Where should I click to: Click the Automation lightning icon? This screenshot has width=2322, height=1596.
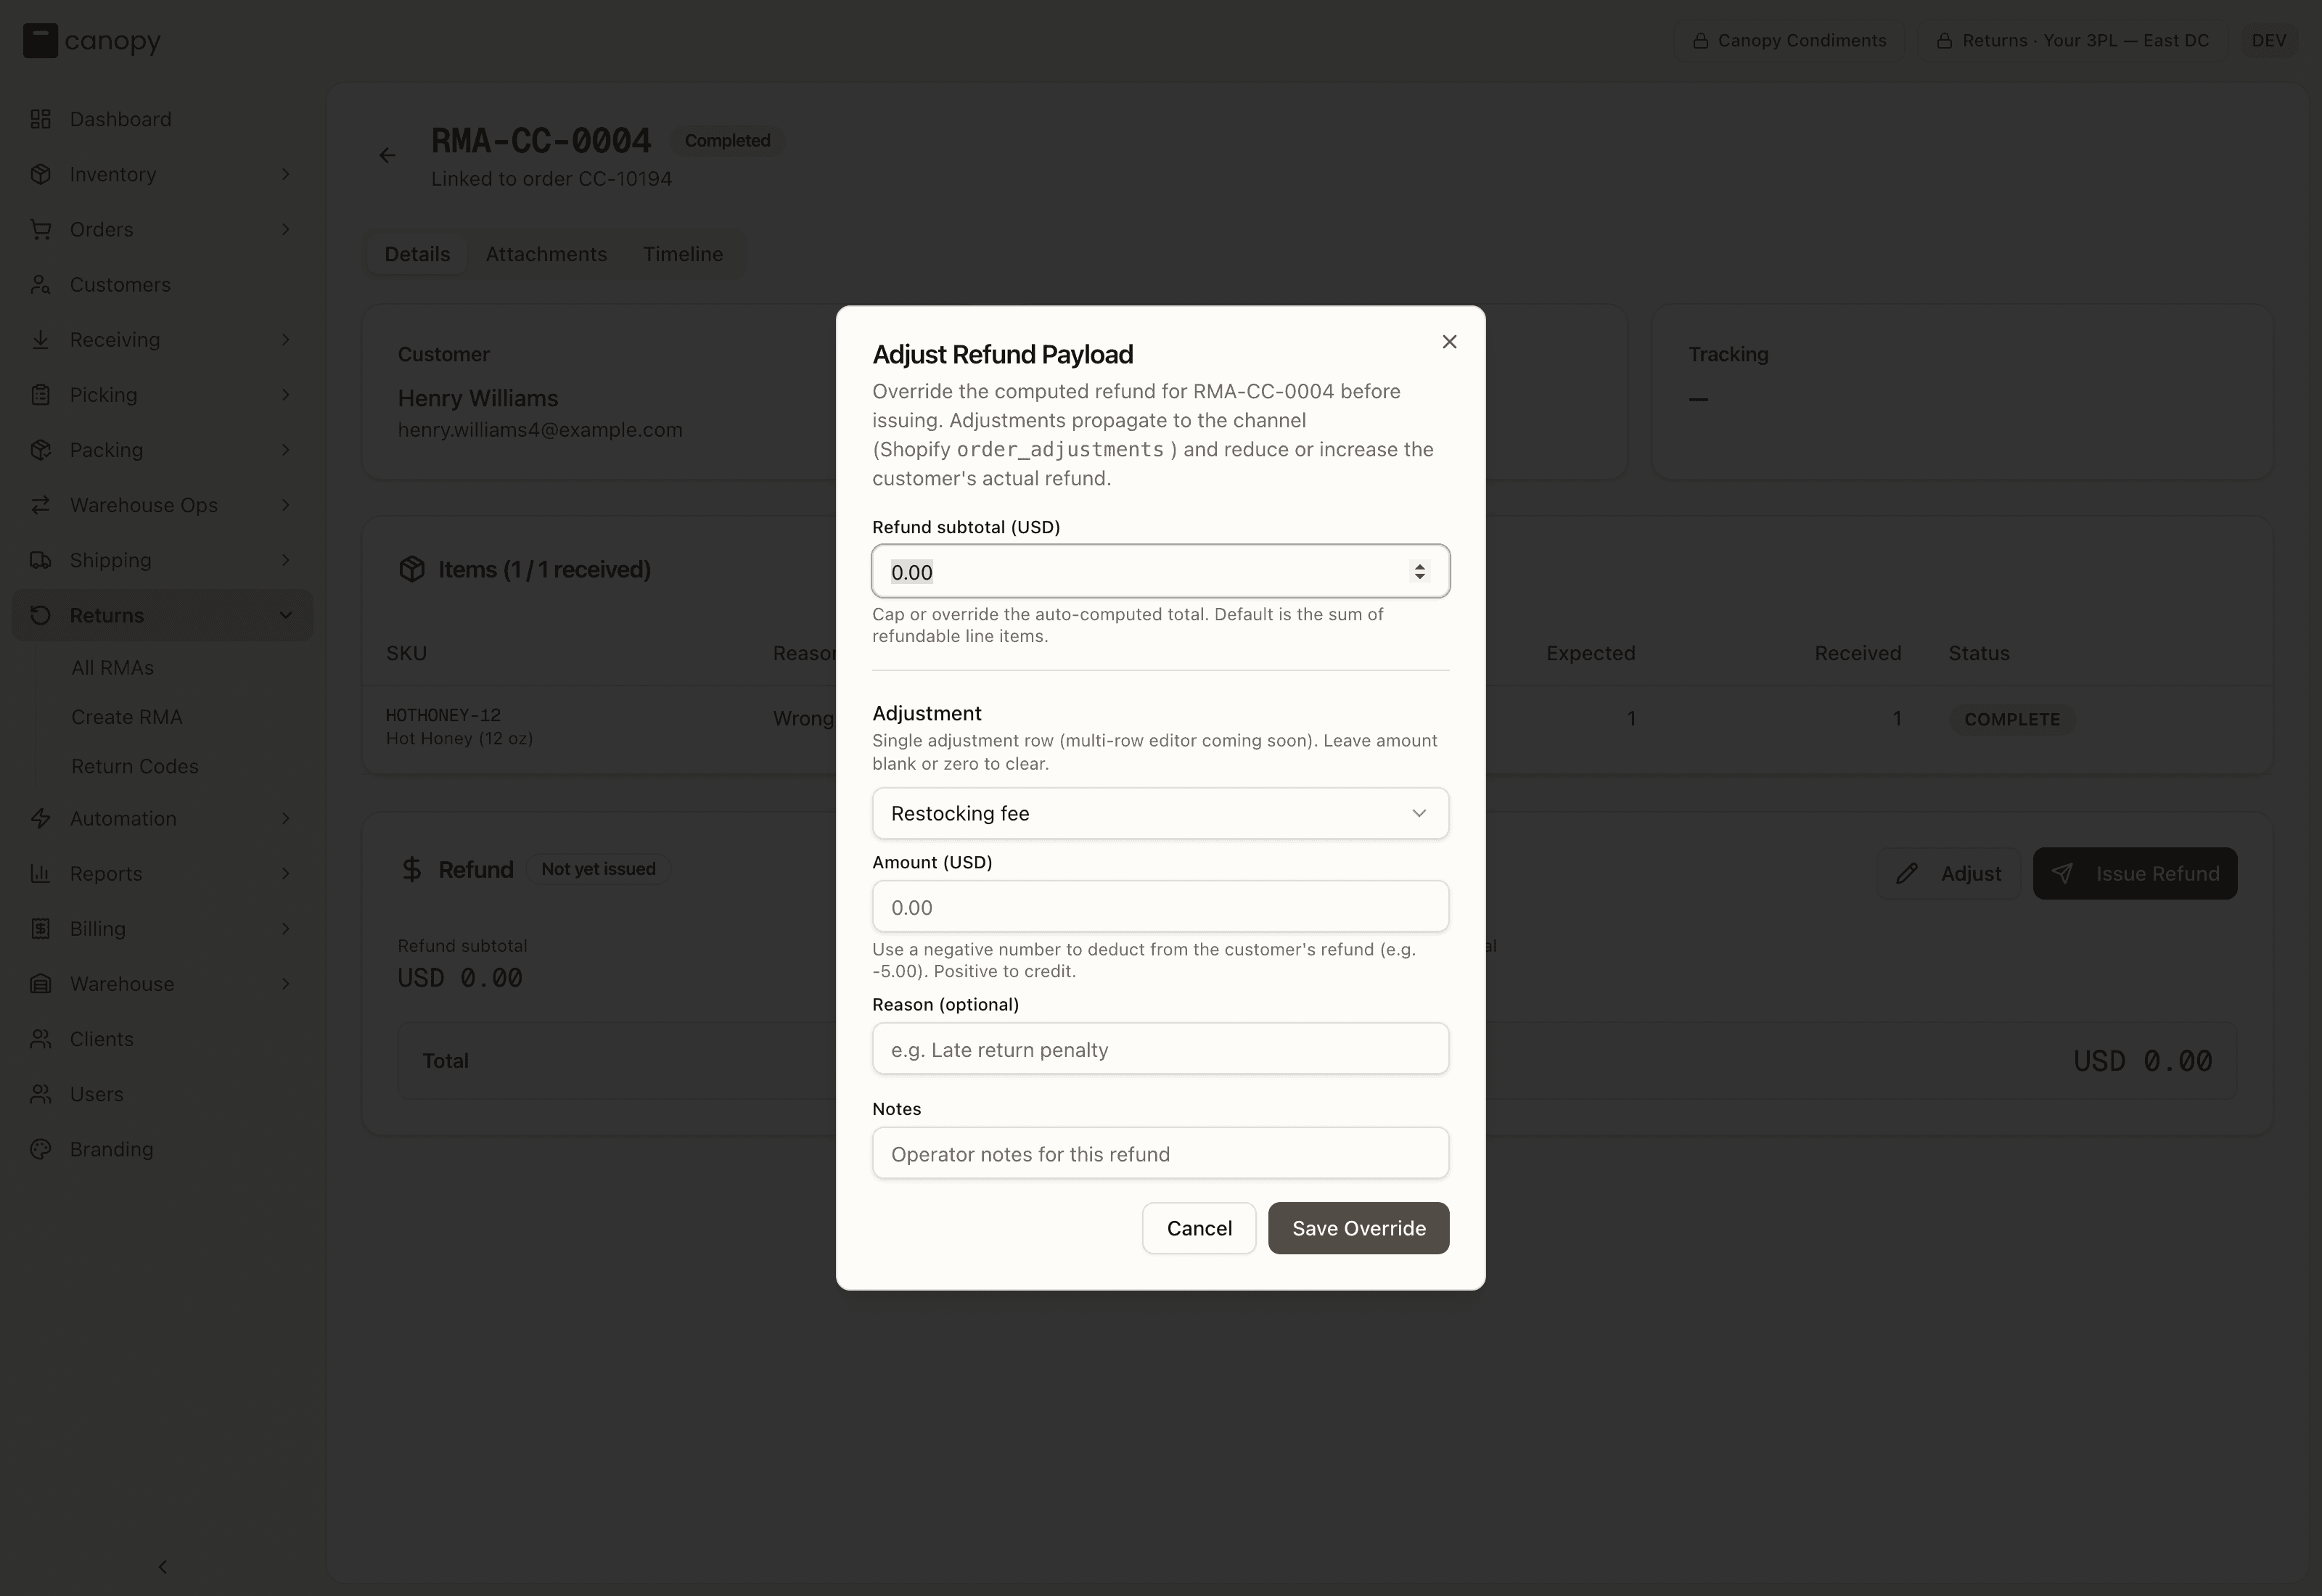click(x=41, y=818)
